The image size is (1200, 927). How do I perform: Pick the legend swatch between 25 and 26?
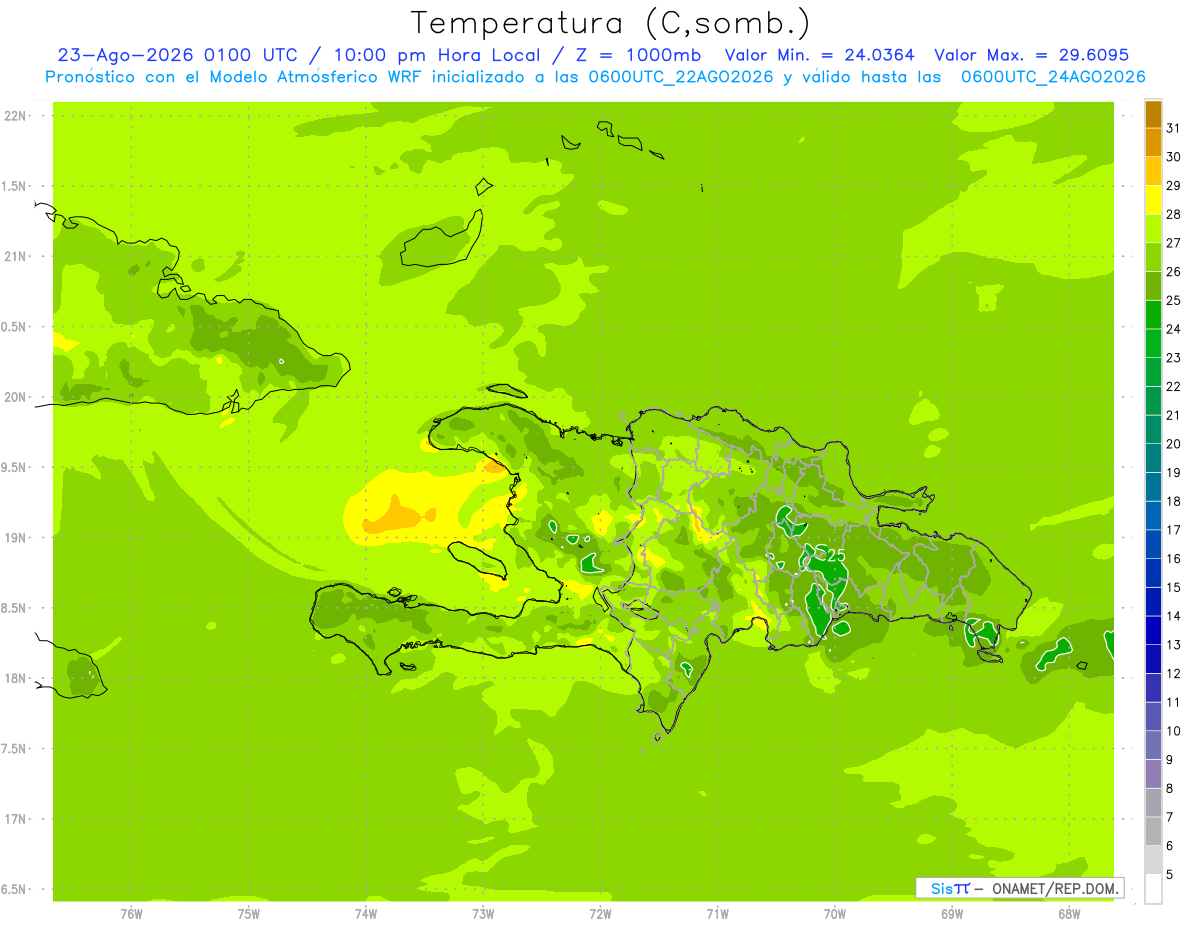[x=1153, y=286]
